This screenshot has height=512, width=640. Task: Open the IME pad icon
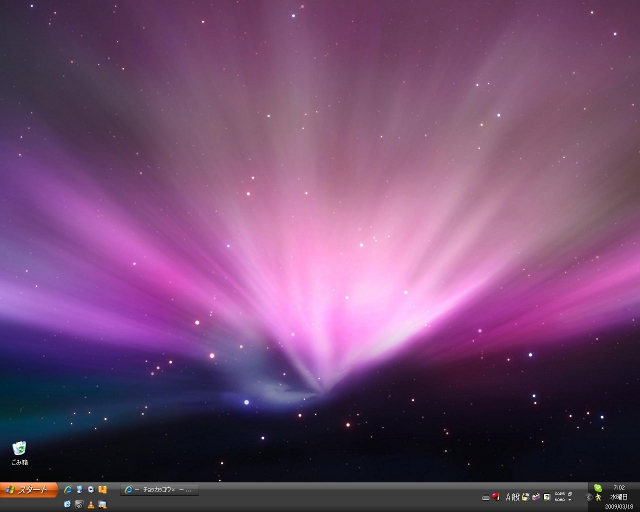point(526,497)
